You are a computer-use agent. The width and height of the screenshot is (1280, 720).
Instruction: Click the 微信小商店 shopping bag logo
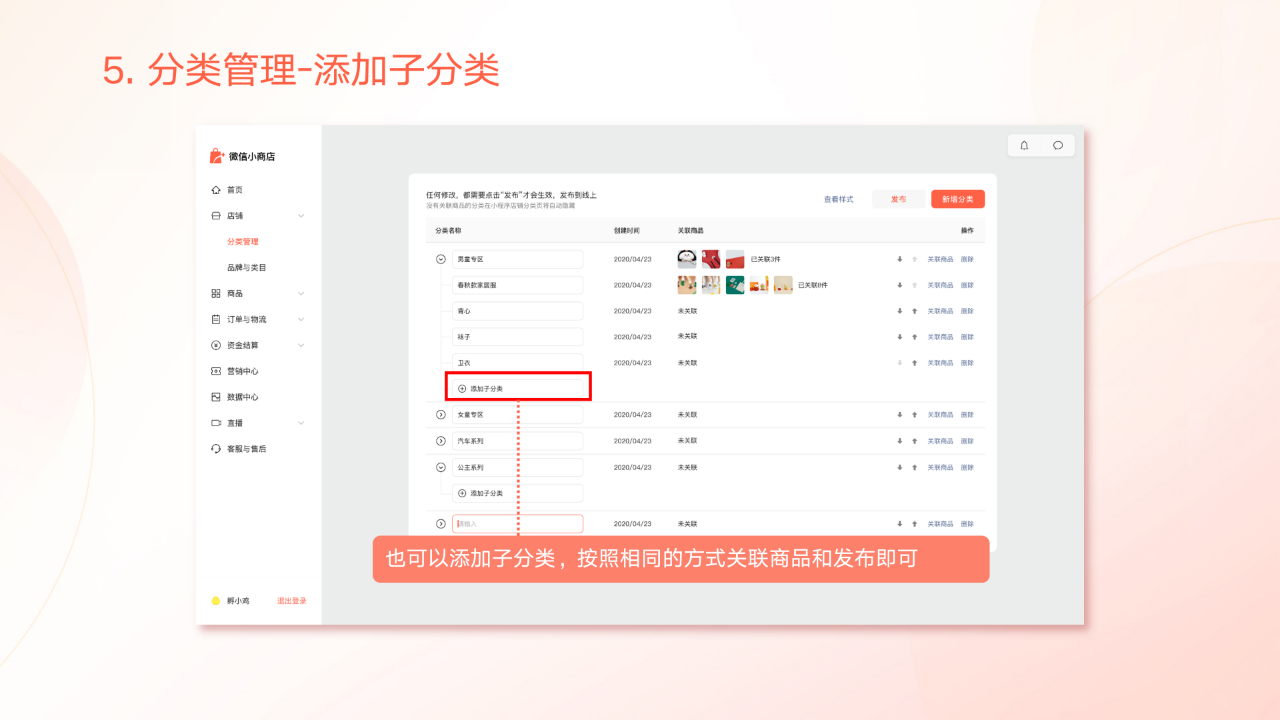click(216, 156)
